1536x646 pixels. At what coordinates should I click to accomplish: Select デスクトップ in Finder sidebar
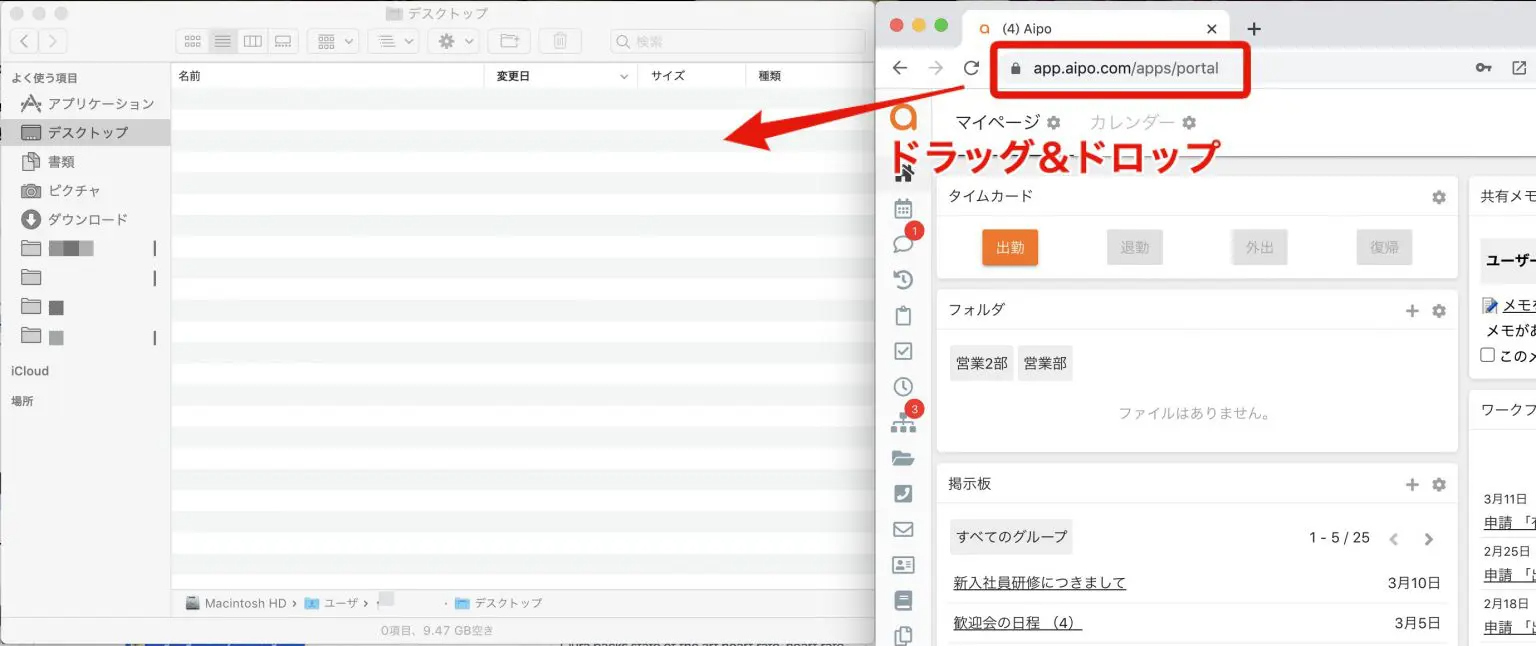[87, 132]
